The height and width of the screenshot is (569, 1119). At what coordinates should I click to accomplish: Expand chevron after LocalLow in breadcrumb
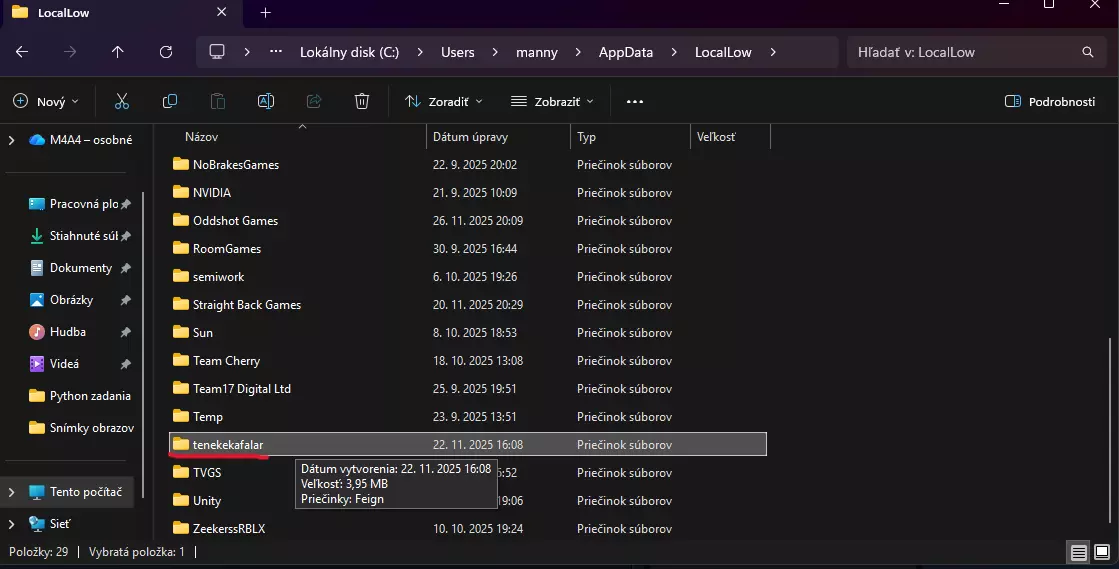coord(773,52)
